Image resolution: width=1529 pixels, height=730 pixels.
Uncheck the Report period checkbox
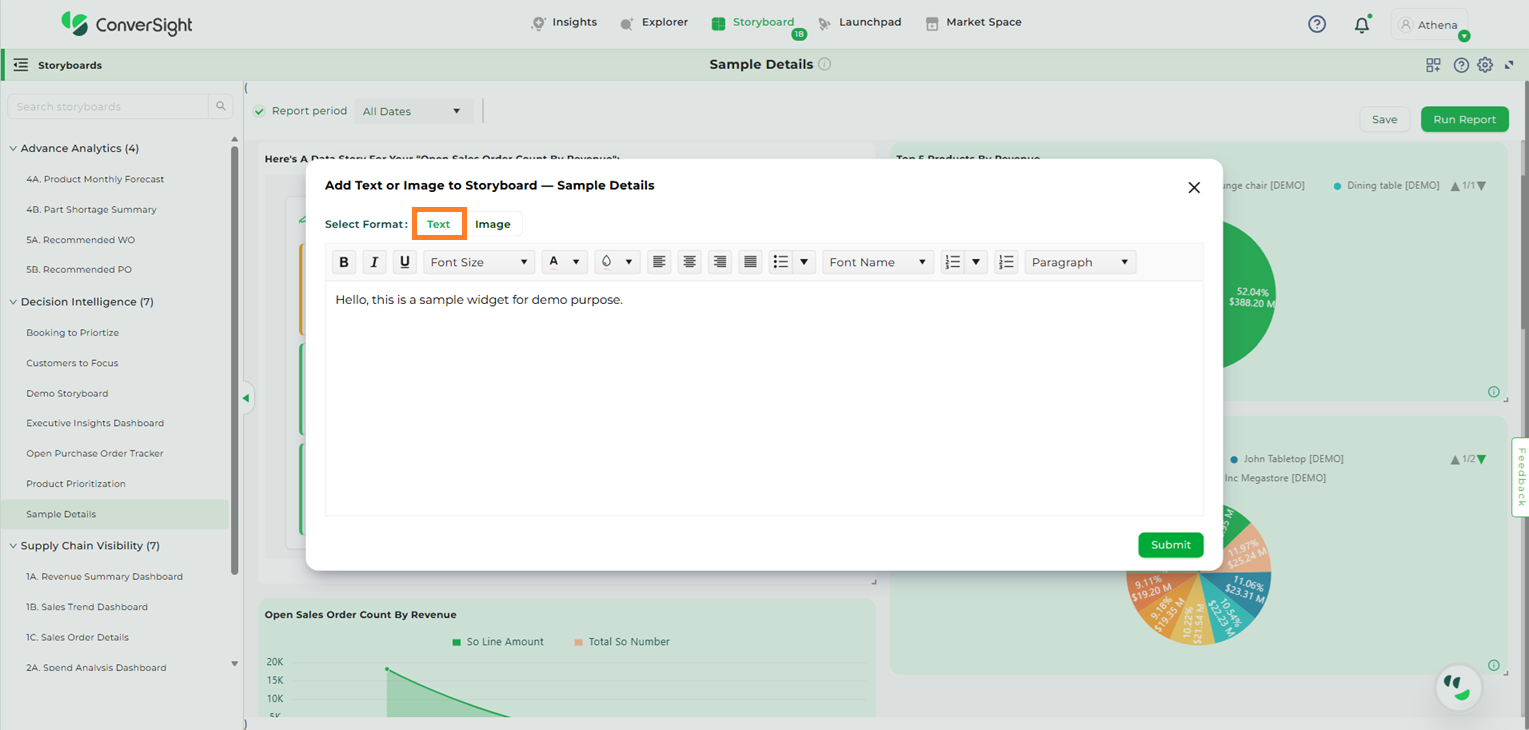pyautogui.click(x=259, y=111)
